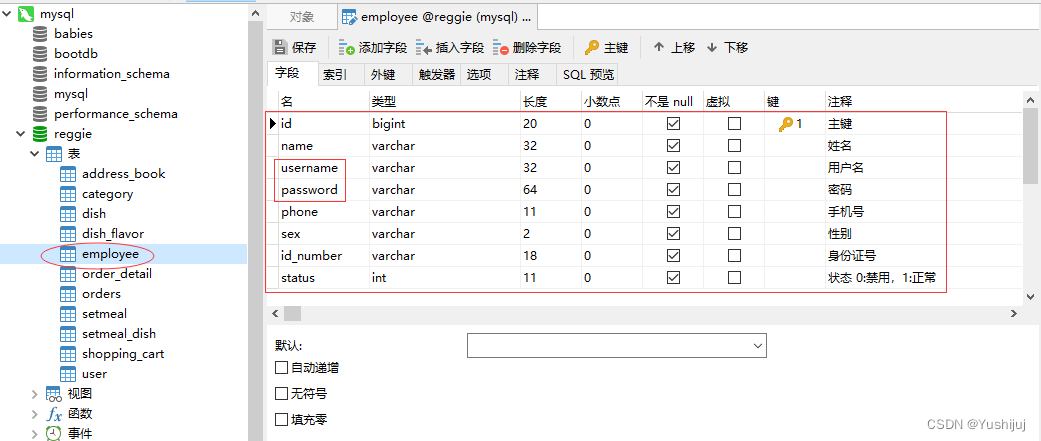Select the employee @reggie tab
Viewport: 1041px width, 441px height.
click(x=437, y=17)
